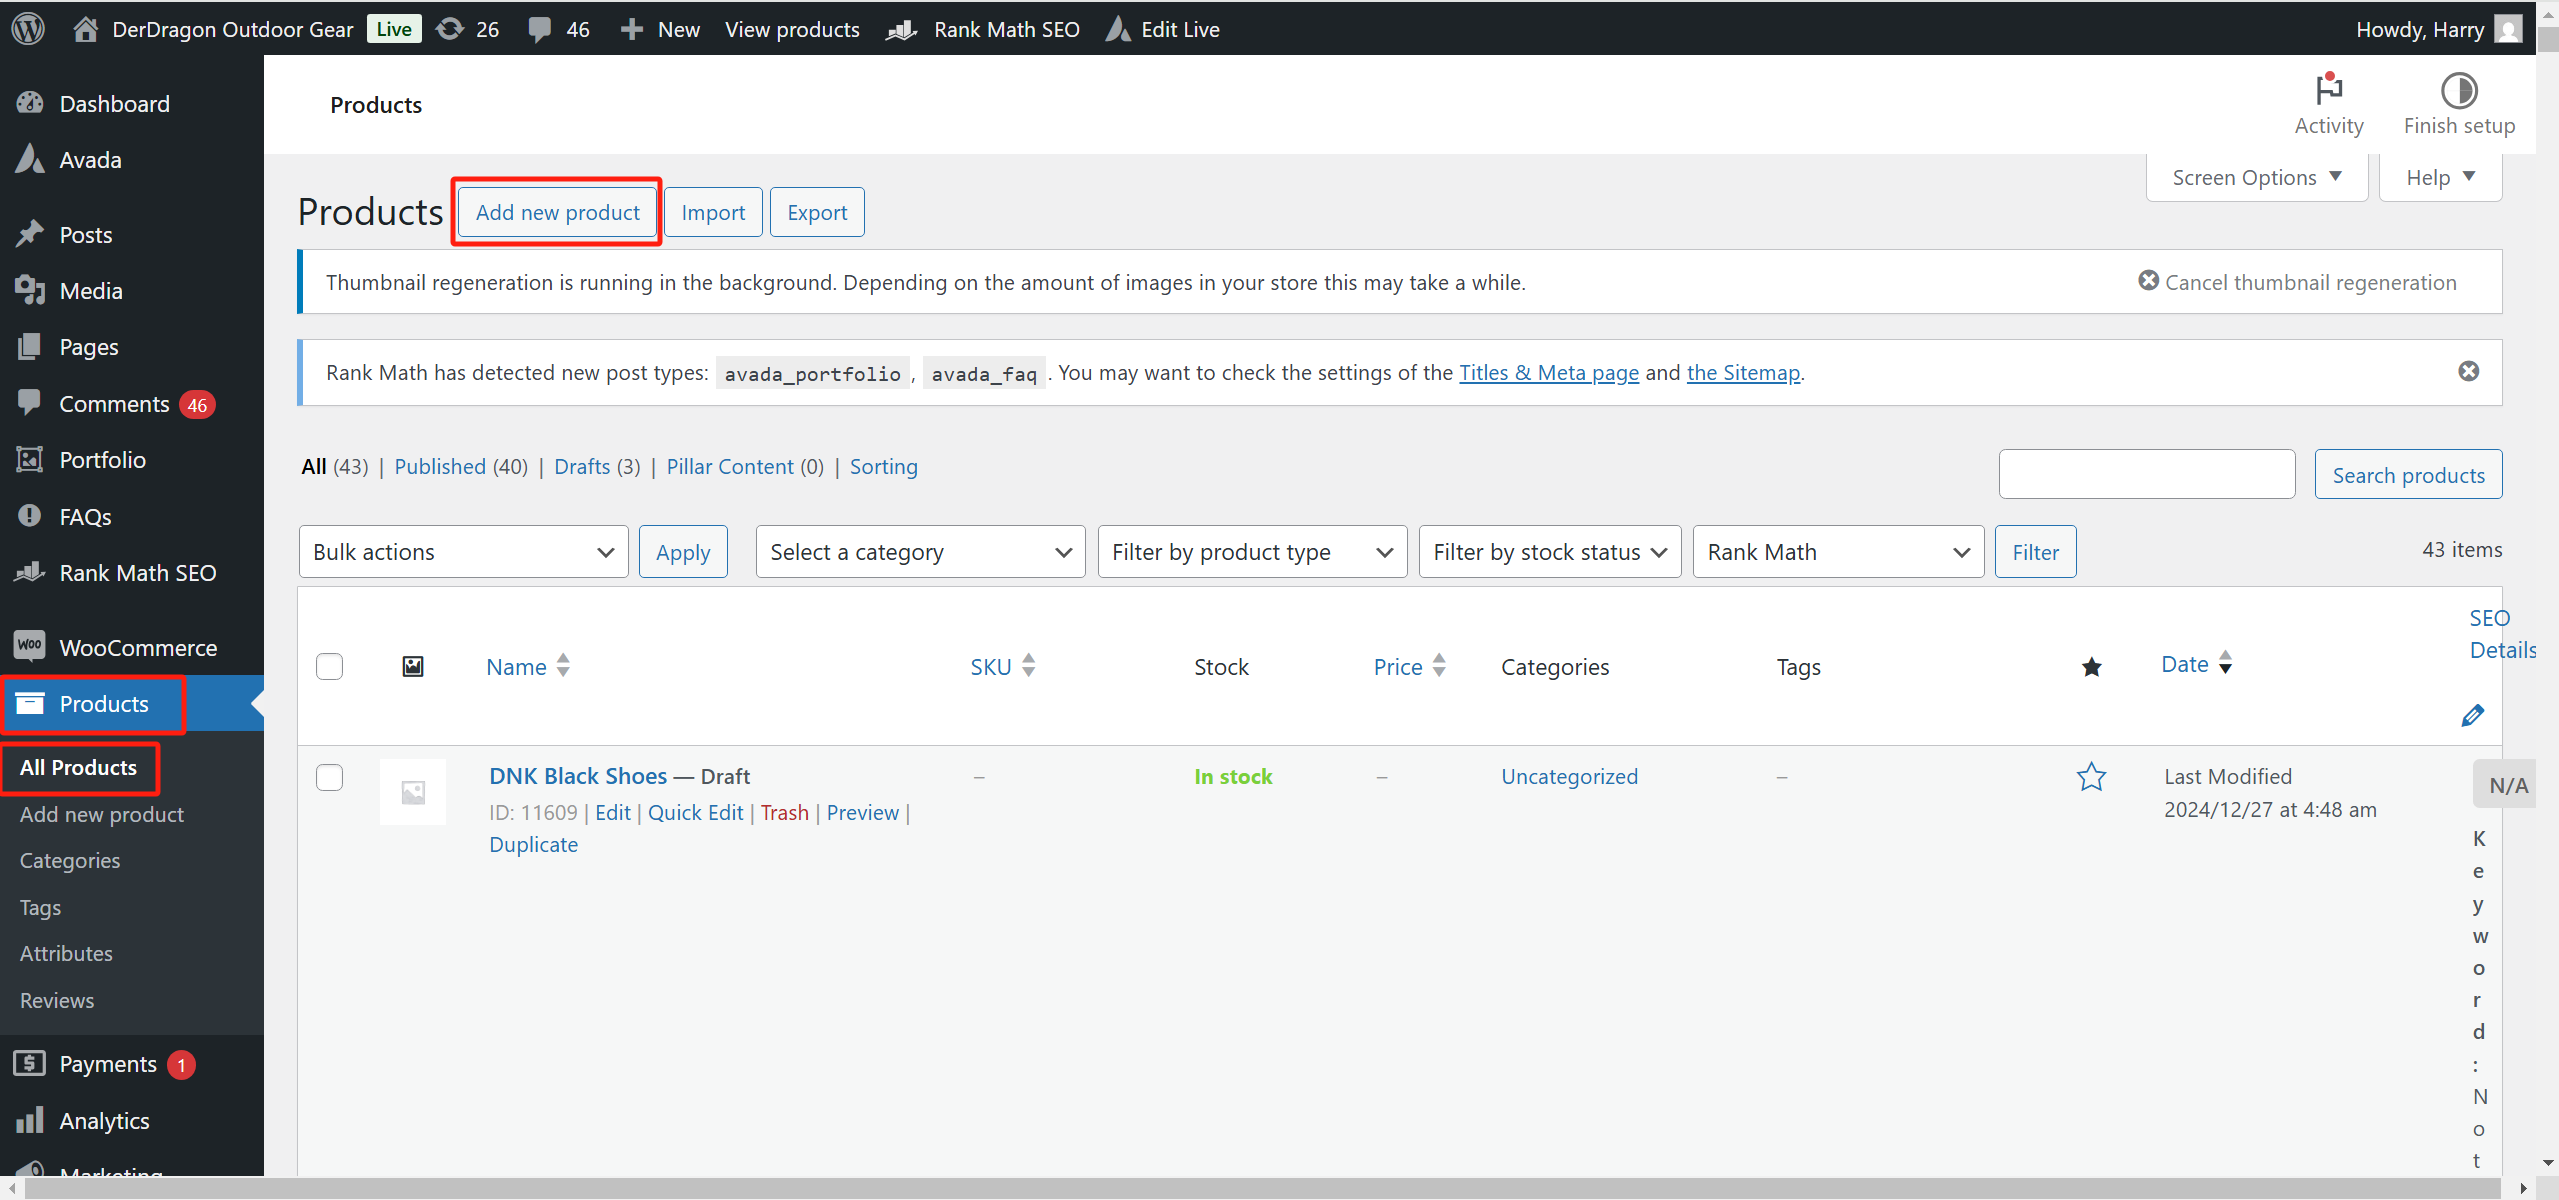Dismiss the Rank Math notice
The image size is (2559, 1200).
[x=2468, y=371]
